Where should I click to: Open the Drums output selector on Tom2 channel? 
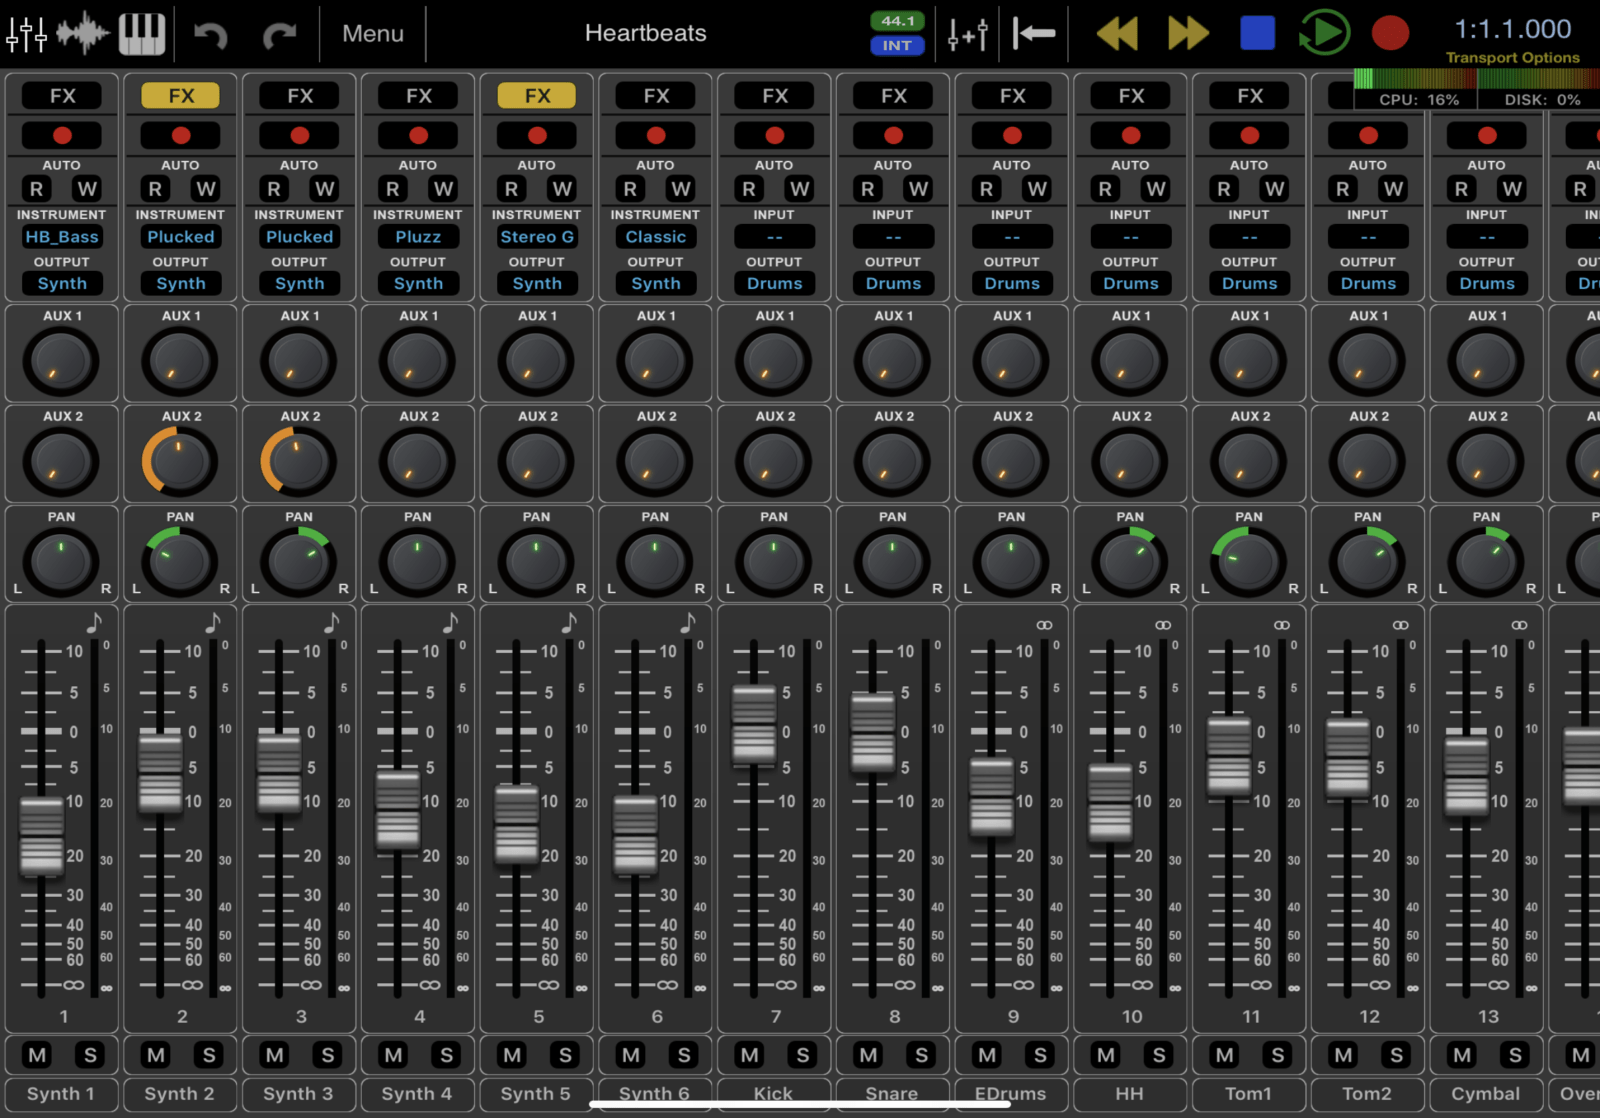click(1368, 284)
